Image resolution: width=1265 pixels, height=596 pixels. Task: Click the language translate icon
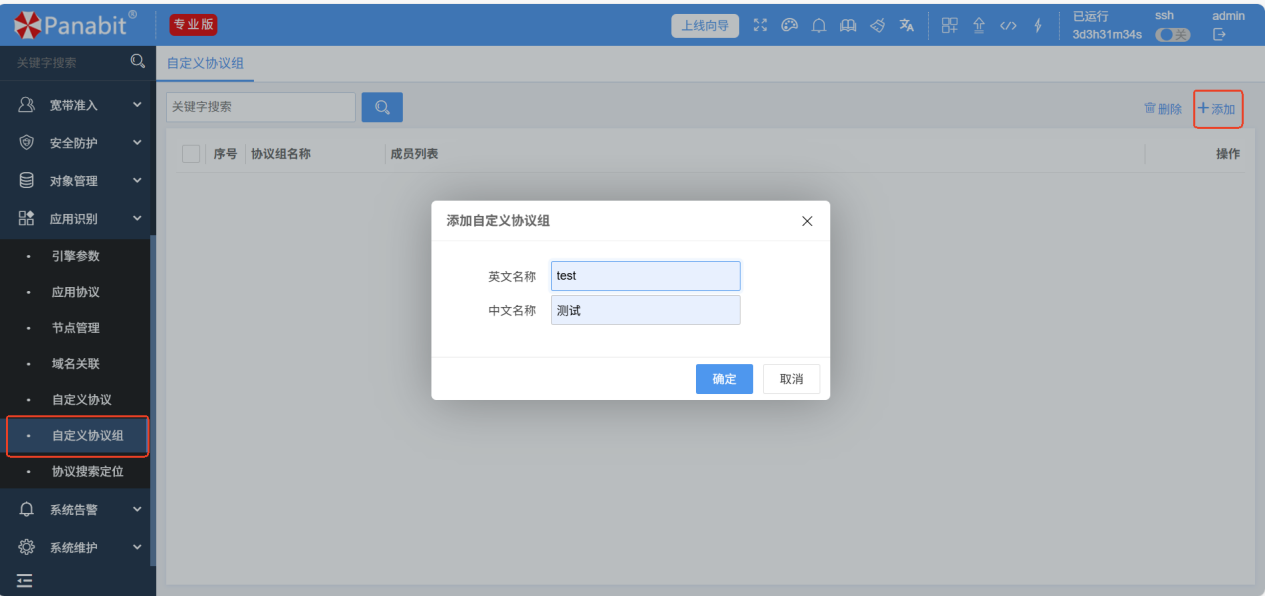click(x=906, y=26)
